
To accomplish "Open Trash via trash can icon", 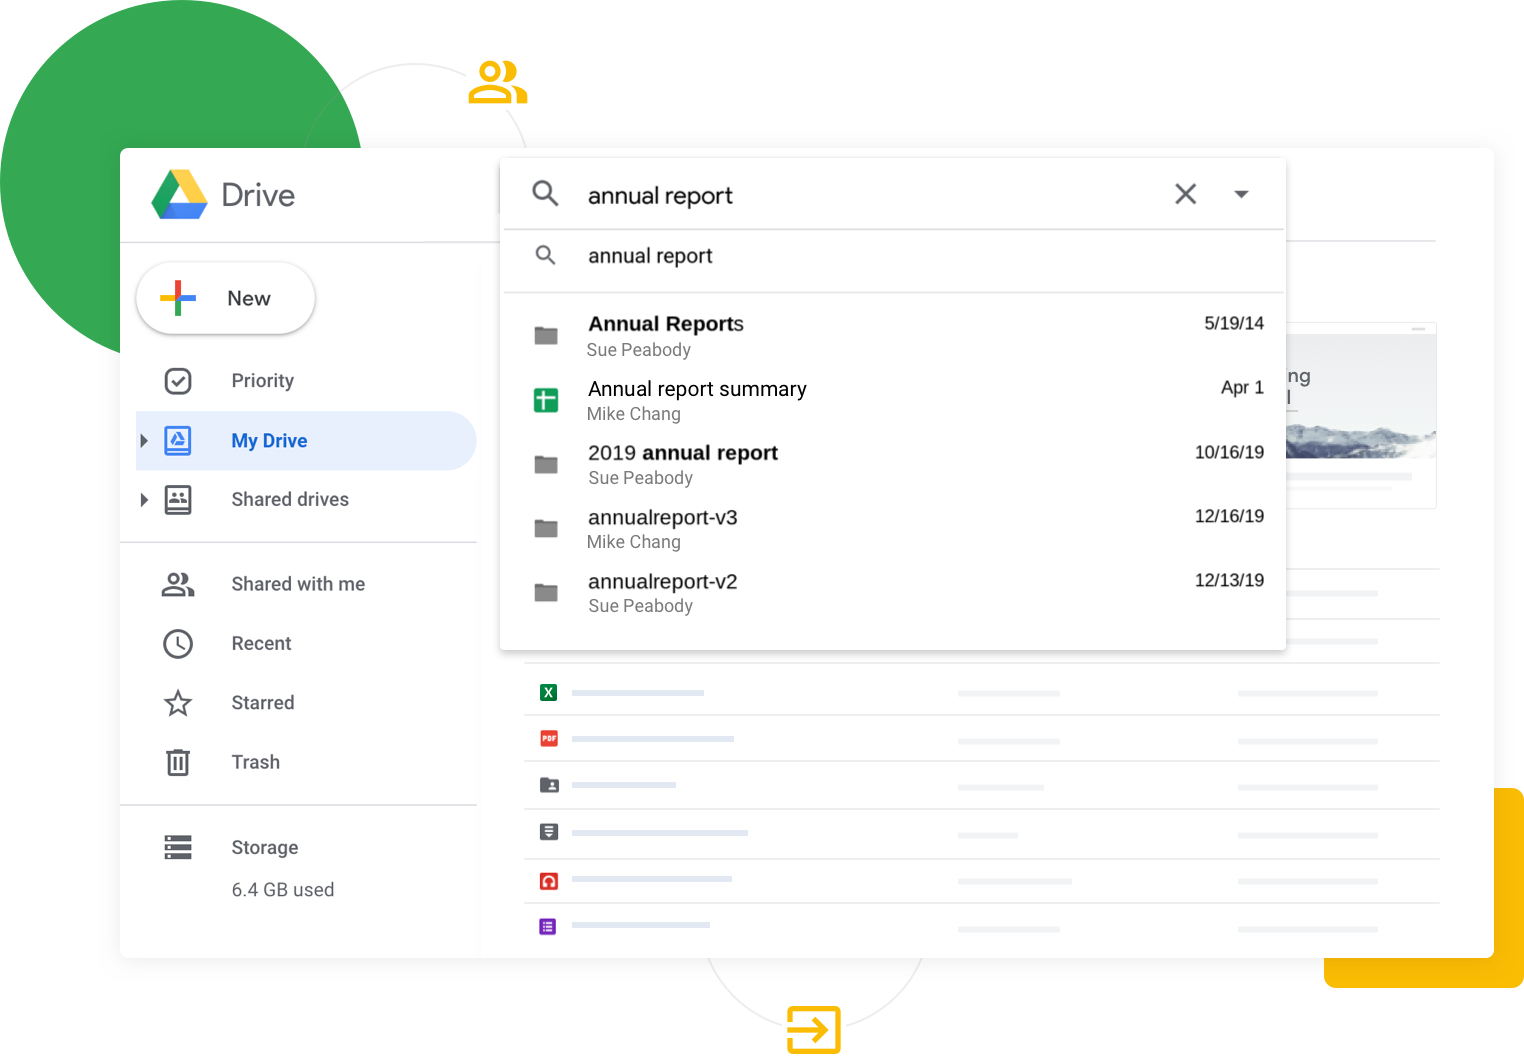I will pos(178,762).
